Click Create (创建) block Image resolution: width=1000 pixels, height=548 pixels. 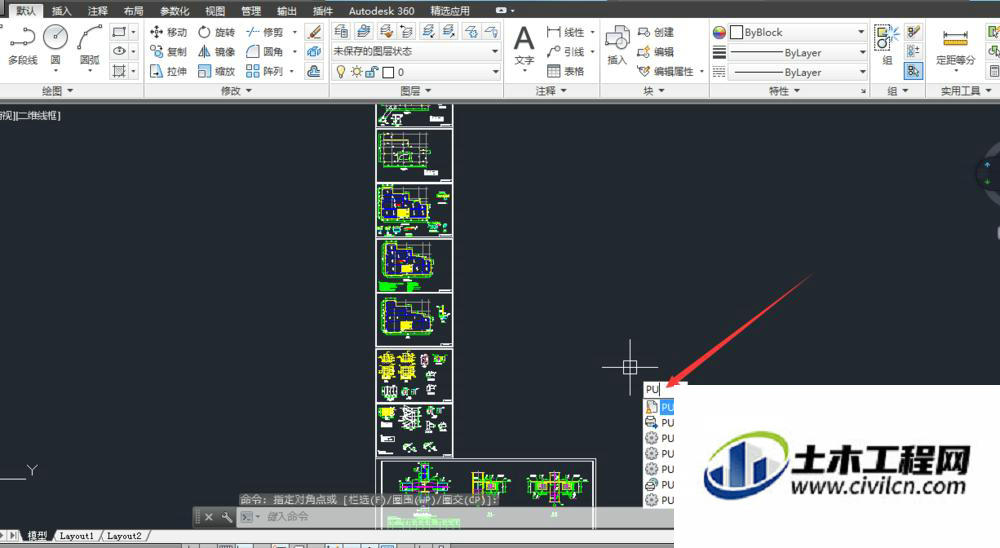click(x=656, y=32)
